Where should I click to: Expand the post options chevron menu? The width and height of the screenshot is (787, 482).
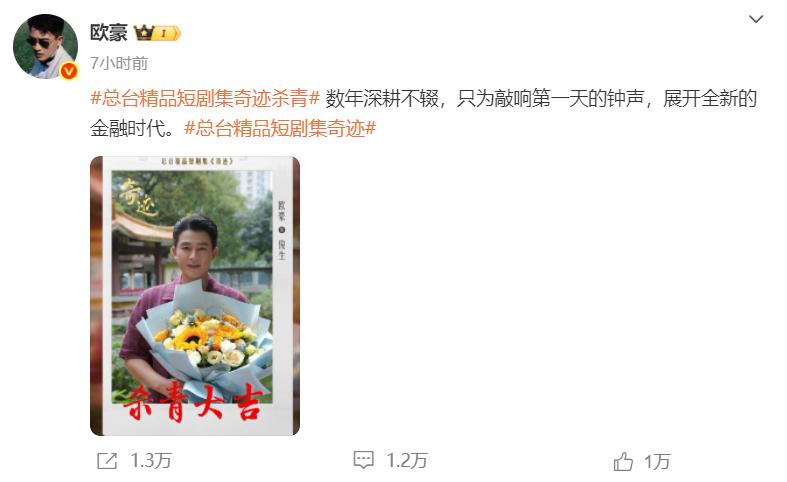(x=756, y=19)
